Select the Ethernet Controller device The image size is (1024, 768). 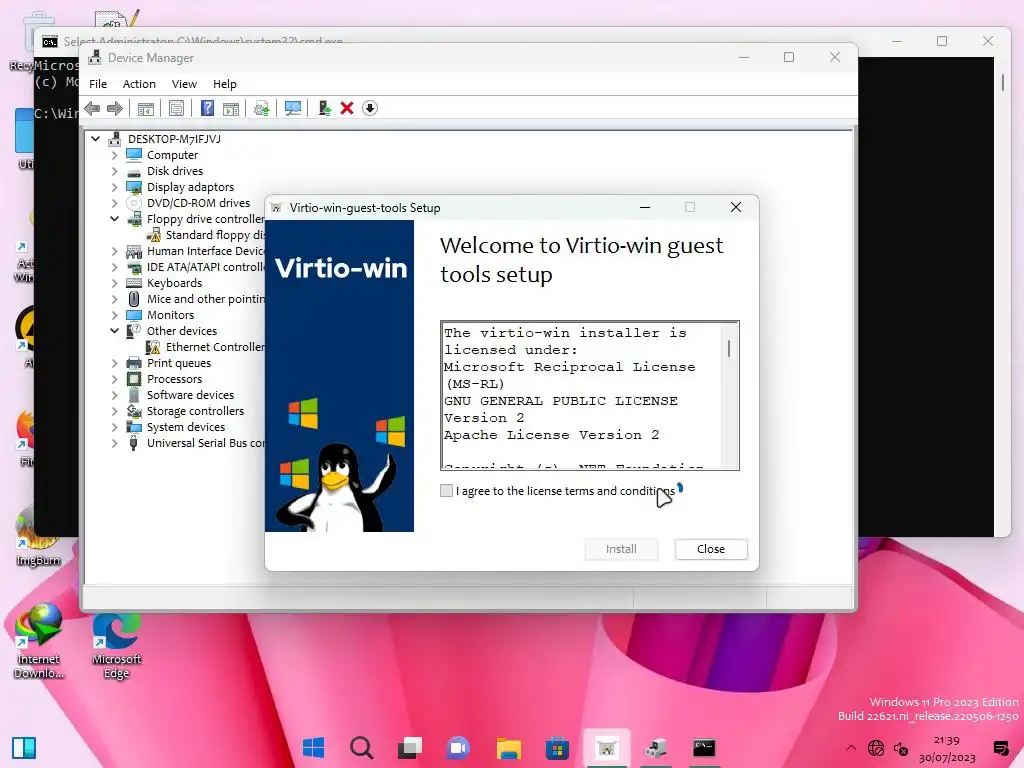(x=215, y=347)
